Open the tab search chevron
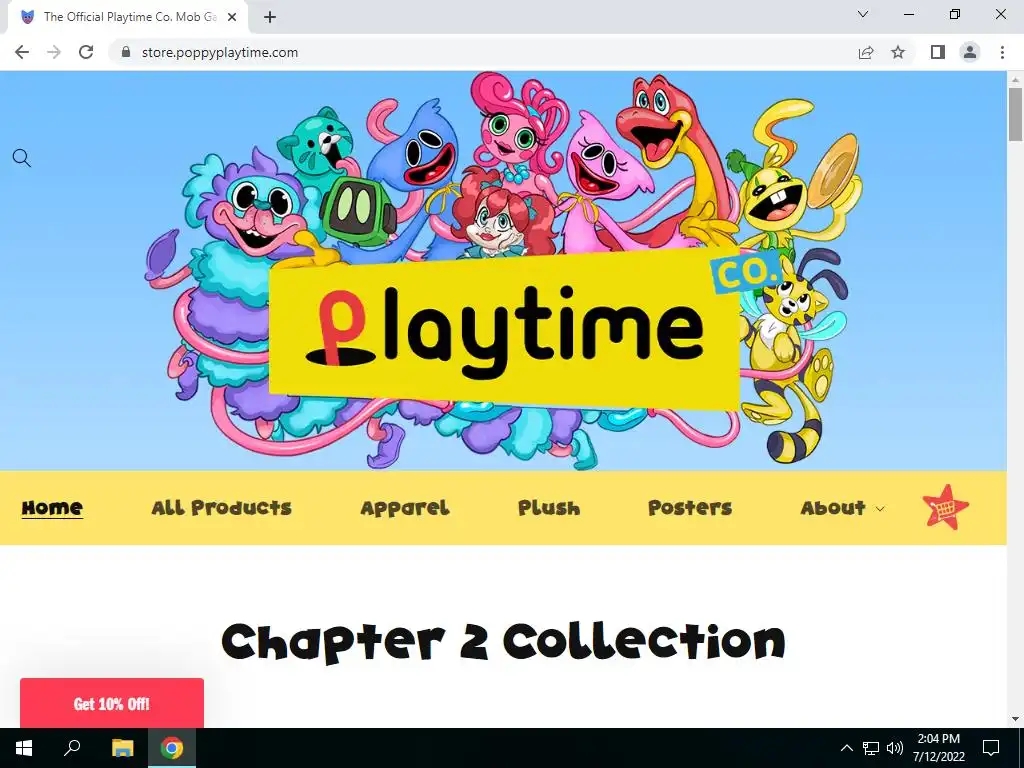This screenshot has width=1024, height=768. 863,14
